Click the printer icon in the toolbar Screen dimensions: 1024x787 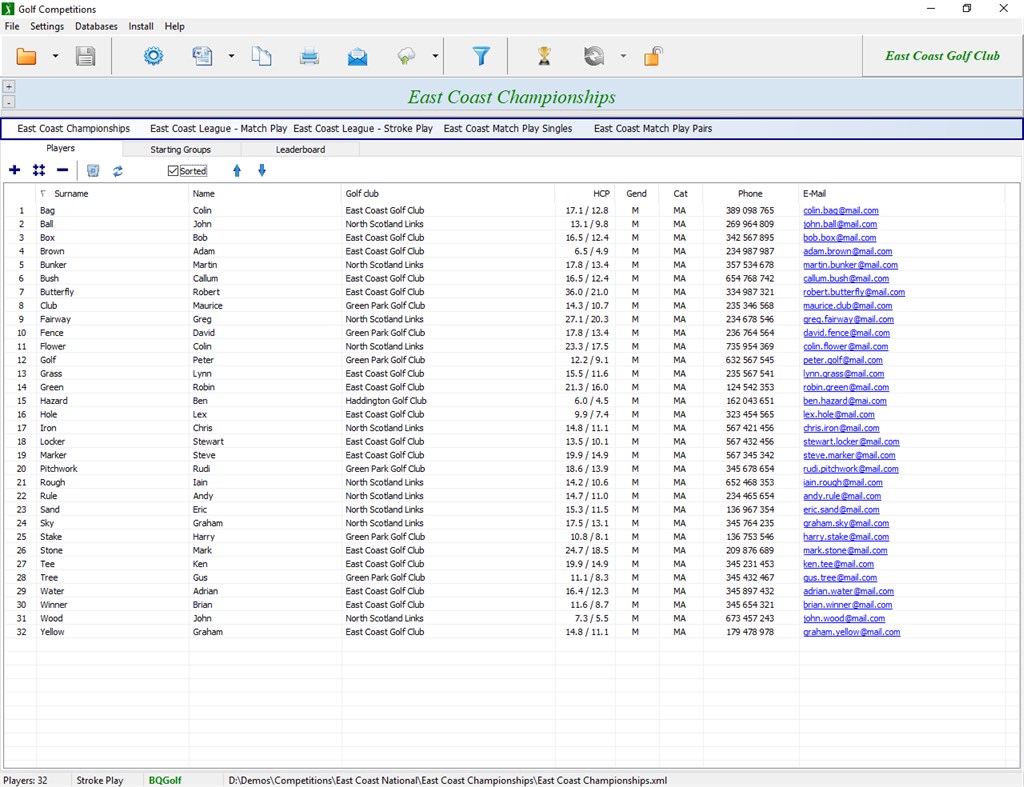[309, 56]
